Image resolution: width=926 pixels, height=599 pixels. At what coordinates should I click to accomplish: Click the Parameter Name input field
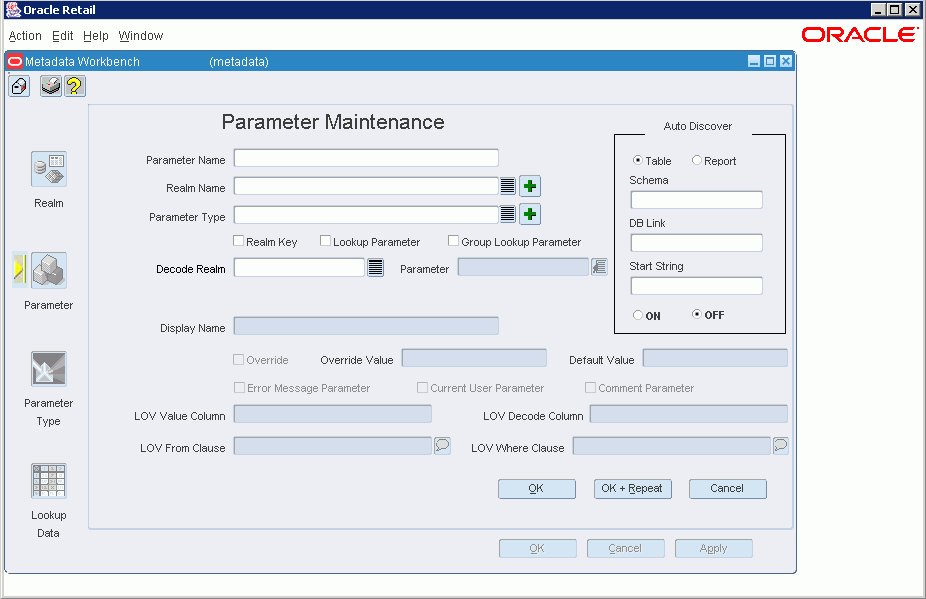366,158
